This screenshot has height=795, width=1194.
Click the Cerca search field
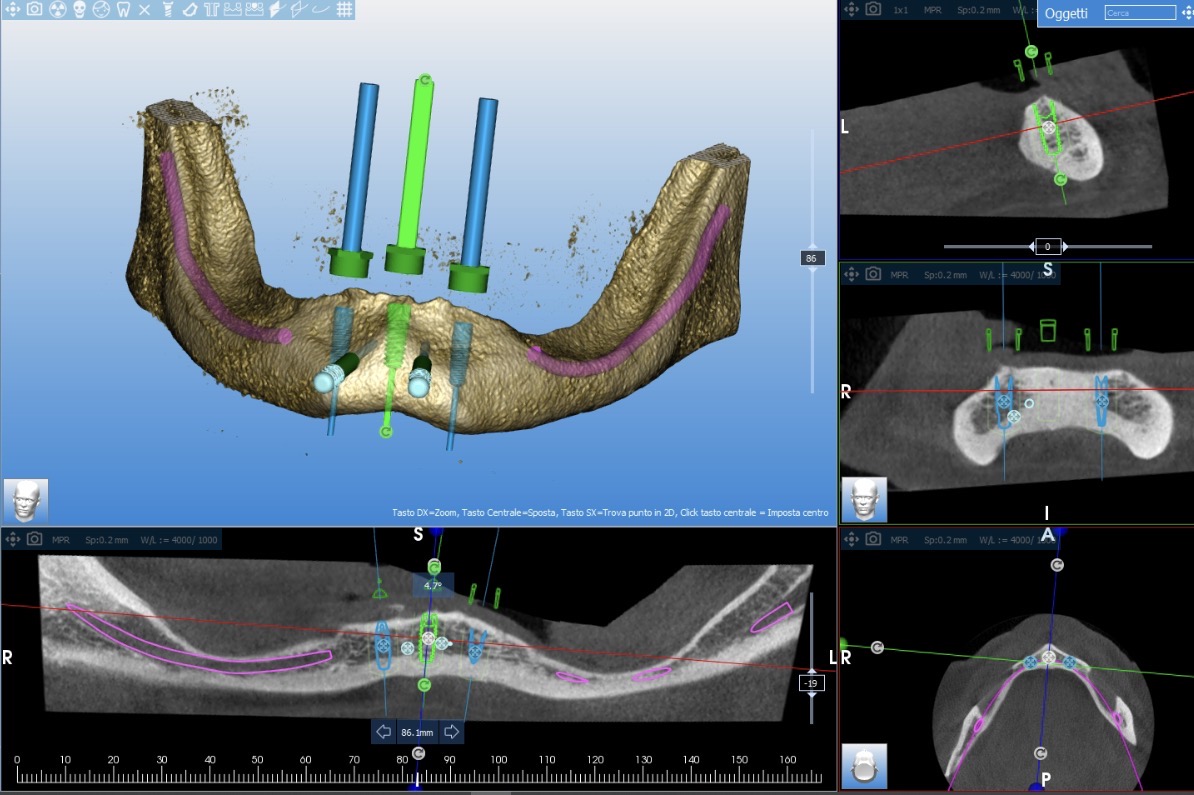click(x=1140, y=13)
